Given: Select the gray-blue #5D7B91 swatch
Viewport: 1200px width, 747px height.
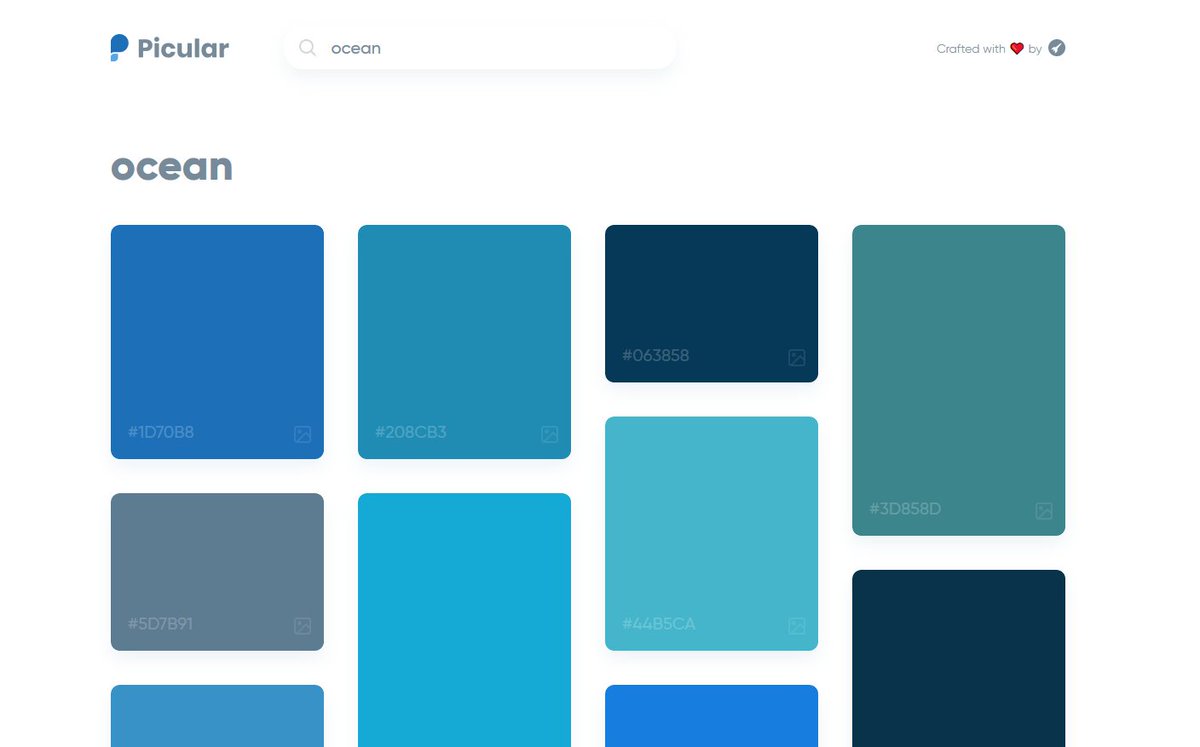Looking at the screenshot, I should click(x=217, y=572).
